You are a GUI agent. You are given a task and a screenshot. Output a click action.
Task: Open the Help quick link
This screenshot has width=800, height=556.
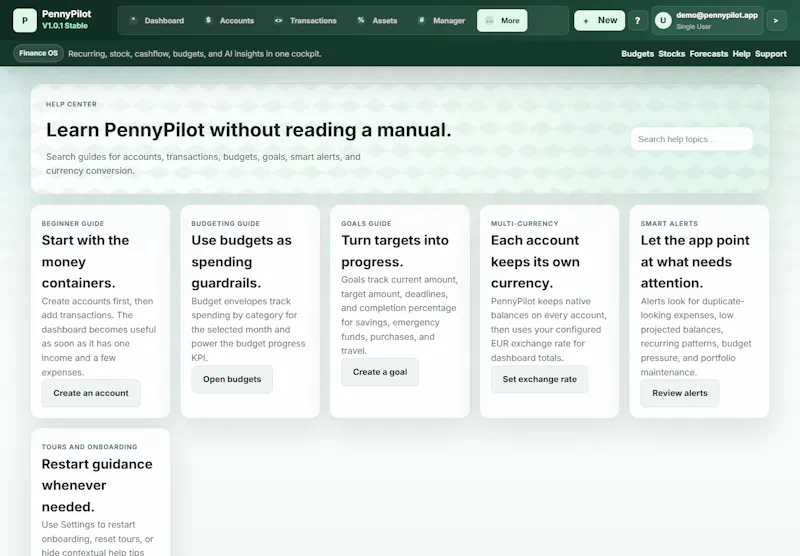click(x=741, y=54)
